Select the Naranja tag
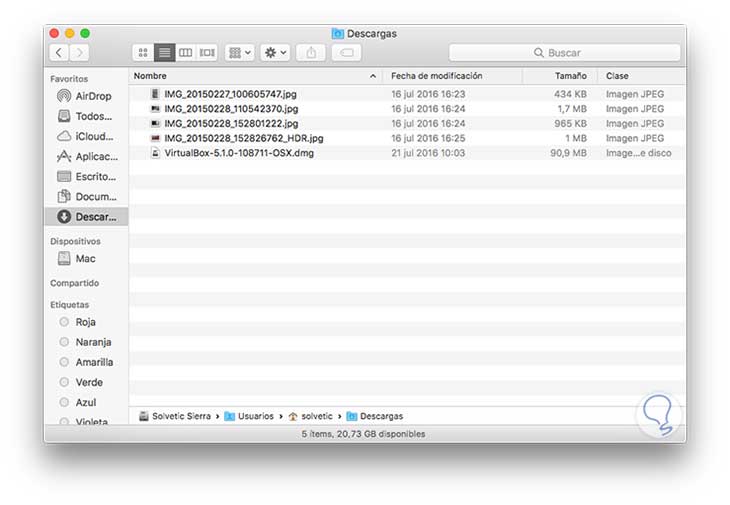Screen dimensions: 730x505 coord(87,342)
